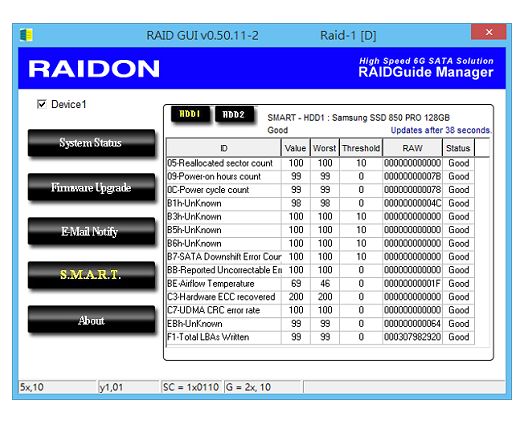This screenshot has width=532, height=427.
Task: Click RAW value 000307982920
Action: click(x=412, y=337)
